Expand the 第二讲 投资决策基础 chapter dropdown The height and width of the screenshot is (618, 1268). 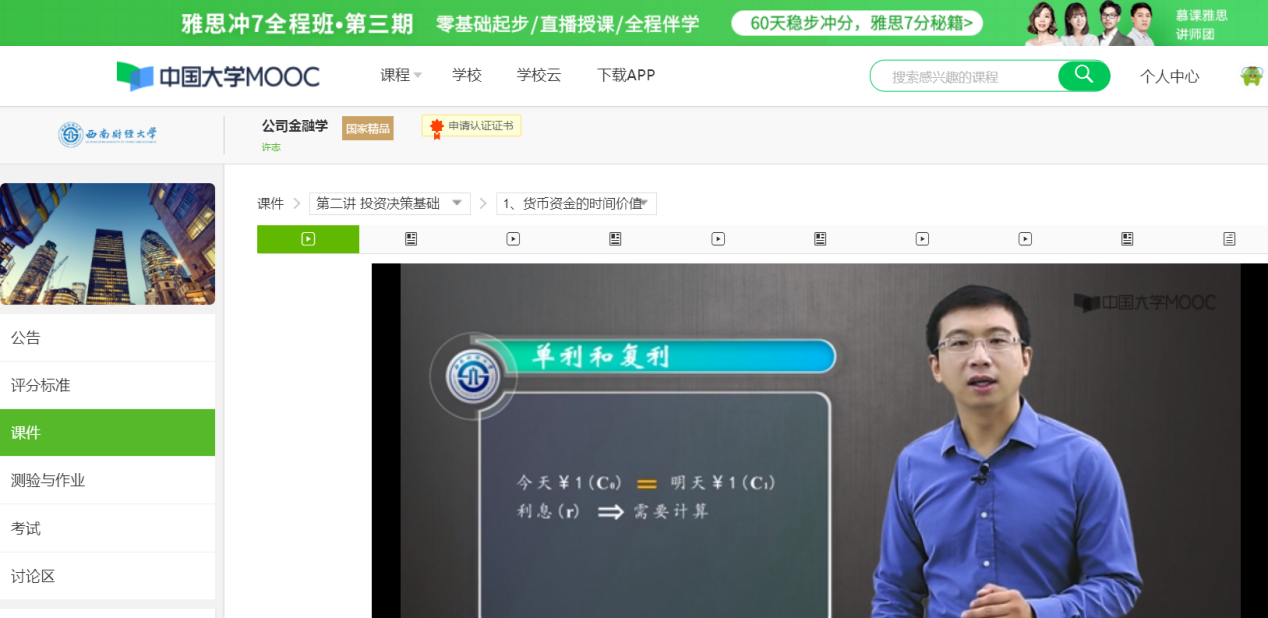click(x=389, y=203)
